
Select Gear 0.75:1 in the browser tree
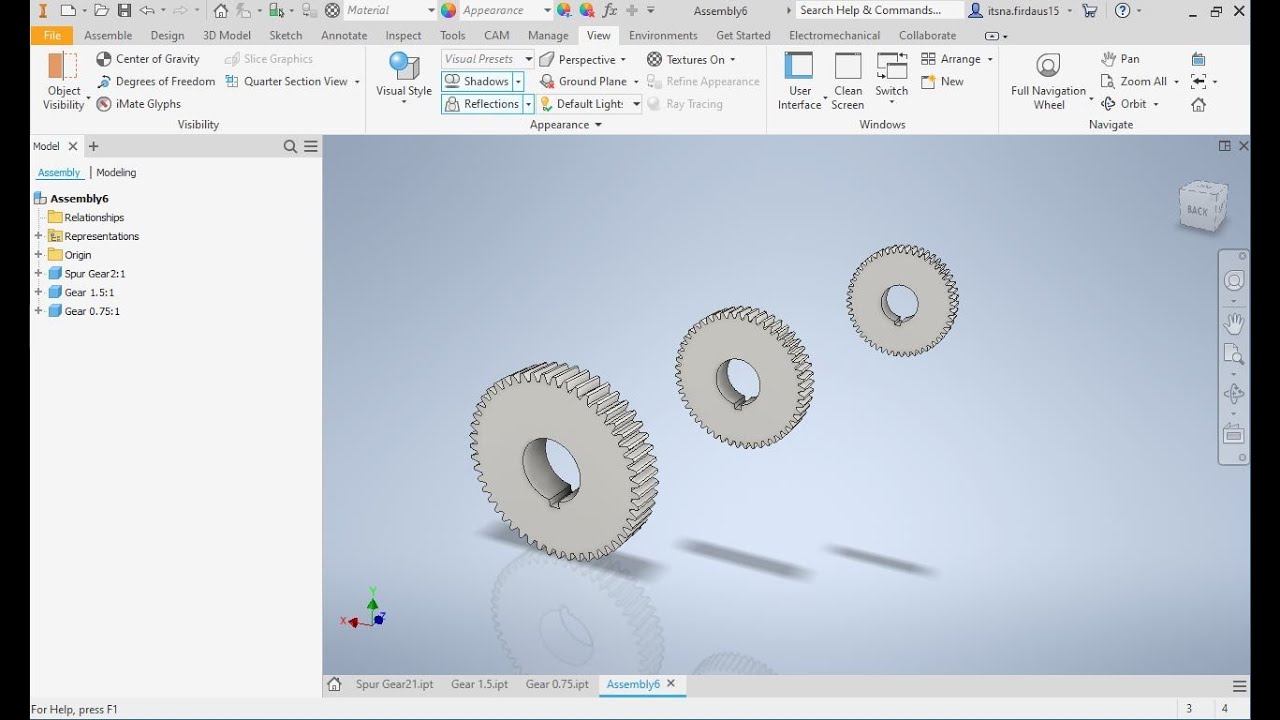click(x=92, y=311)
